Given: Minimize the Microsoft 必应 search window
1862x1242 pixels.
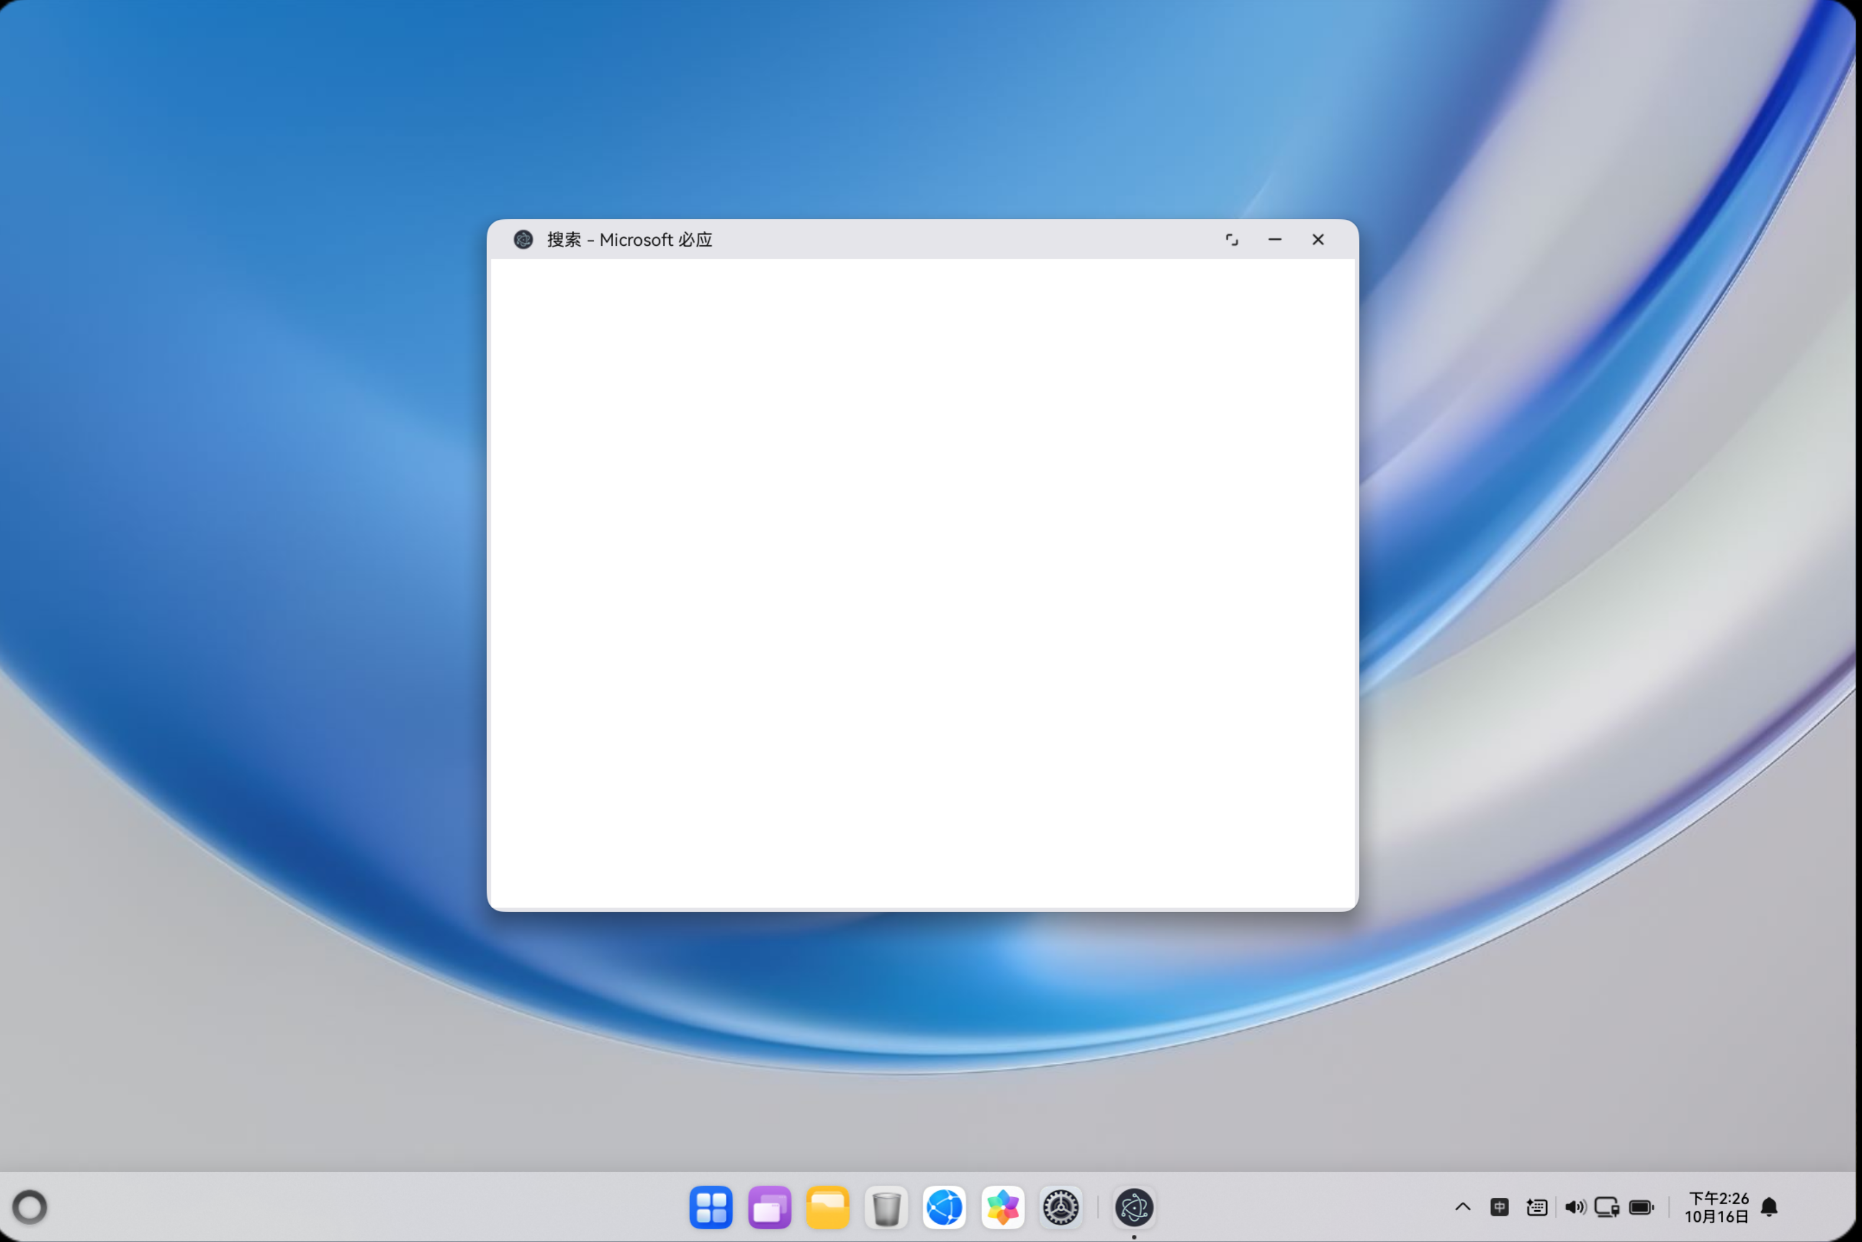Looking at the screenshot, I should click(x=1275, y=240).
